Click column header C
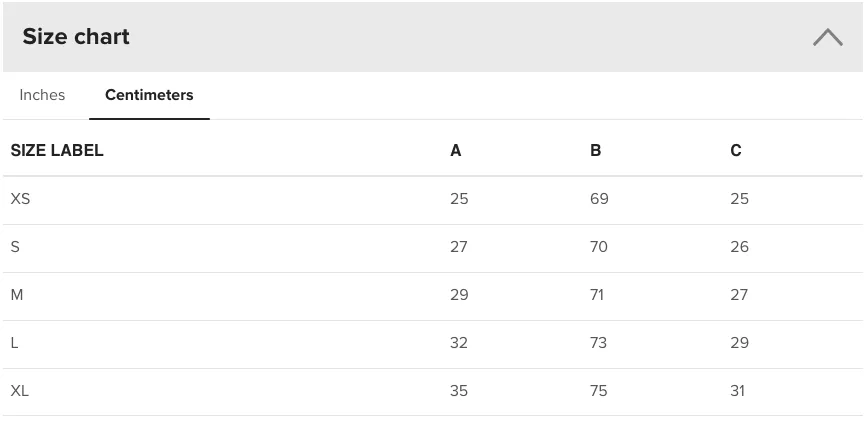The height and width of the screenshot is (423, 864). tap(736, 150)
